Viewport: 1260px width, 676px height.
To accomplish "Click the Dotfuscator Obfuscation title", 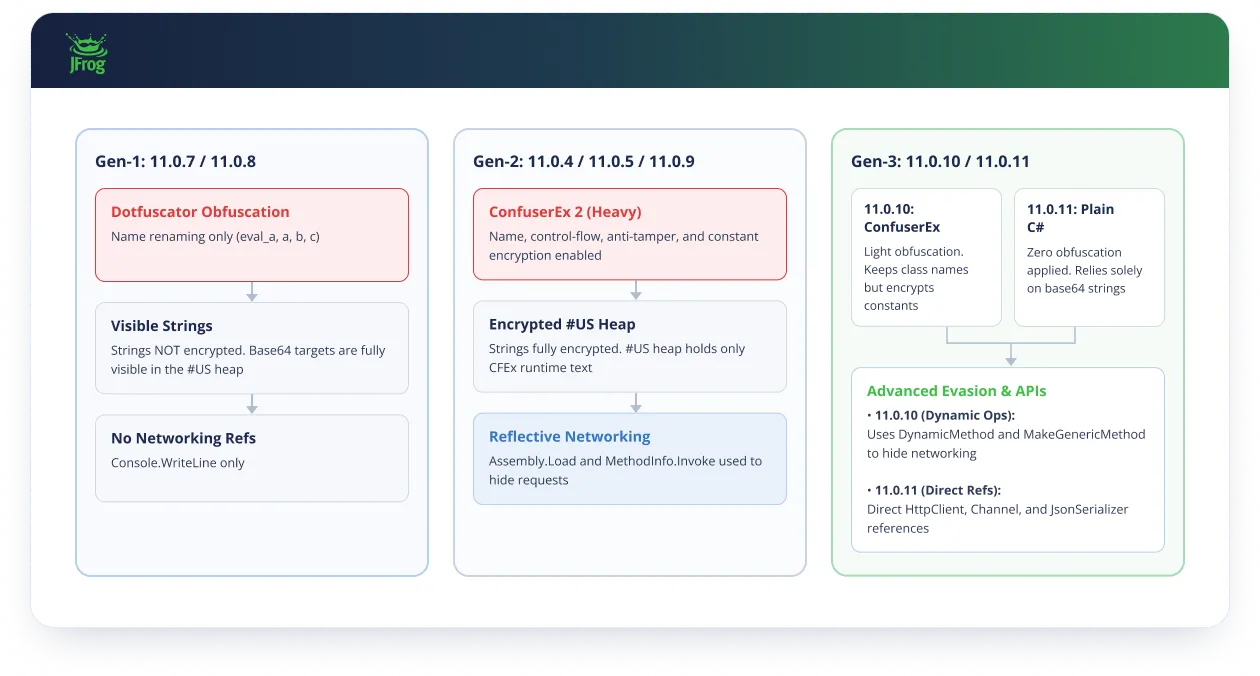I will pyautogui.click(x=200, y=212).
